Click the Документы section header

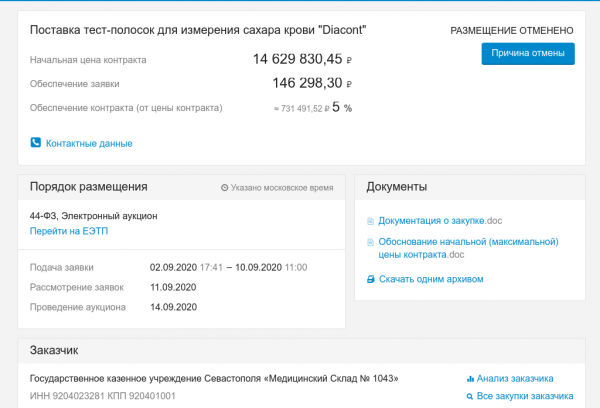point(397,187)
